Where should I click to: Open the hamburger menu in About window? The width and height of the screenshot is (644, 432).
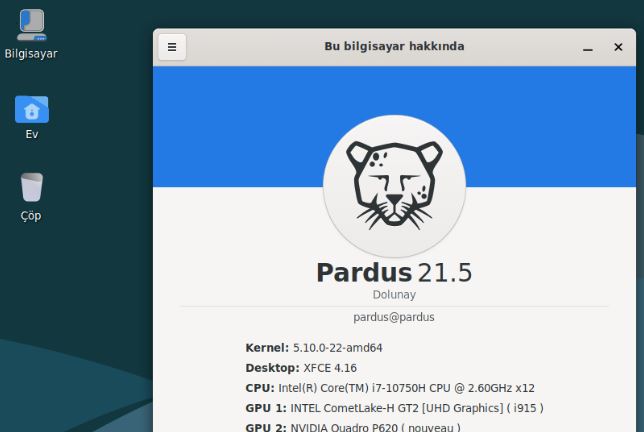(172, 47)
